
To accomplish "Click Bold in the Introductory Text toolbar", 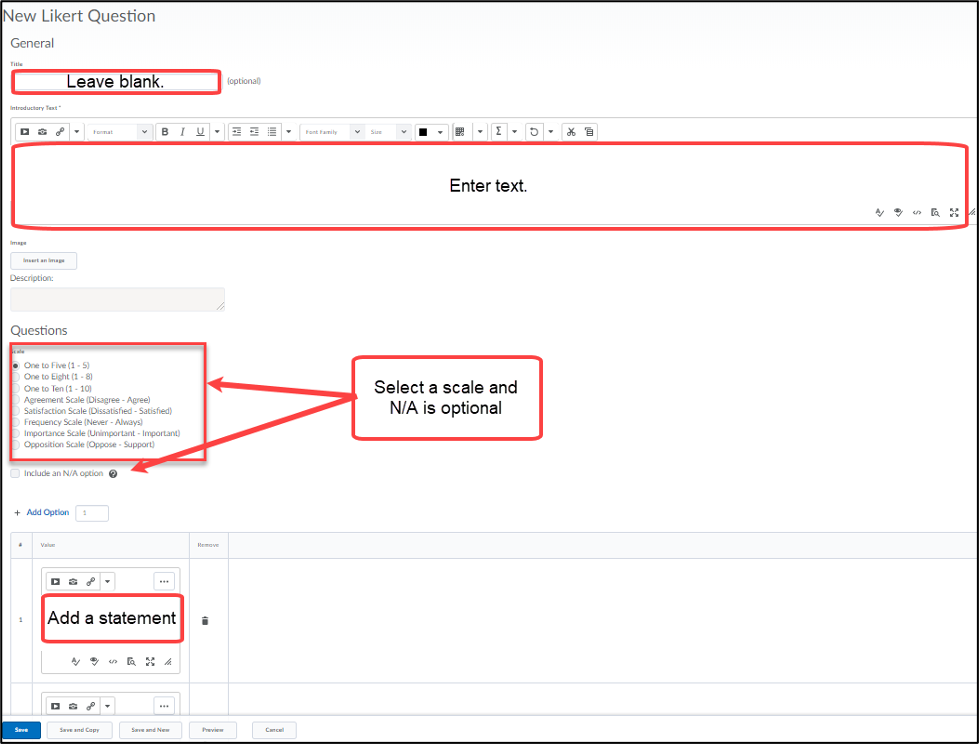I will (165, 132).
